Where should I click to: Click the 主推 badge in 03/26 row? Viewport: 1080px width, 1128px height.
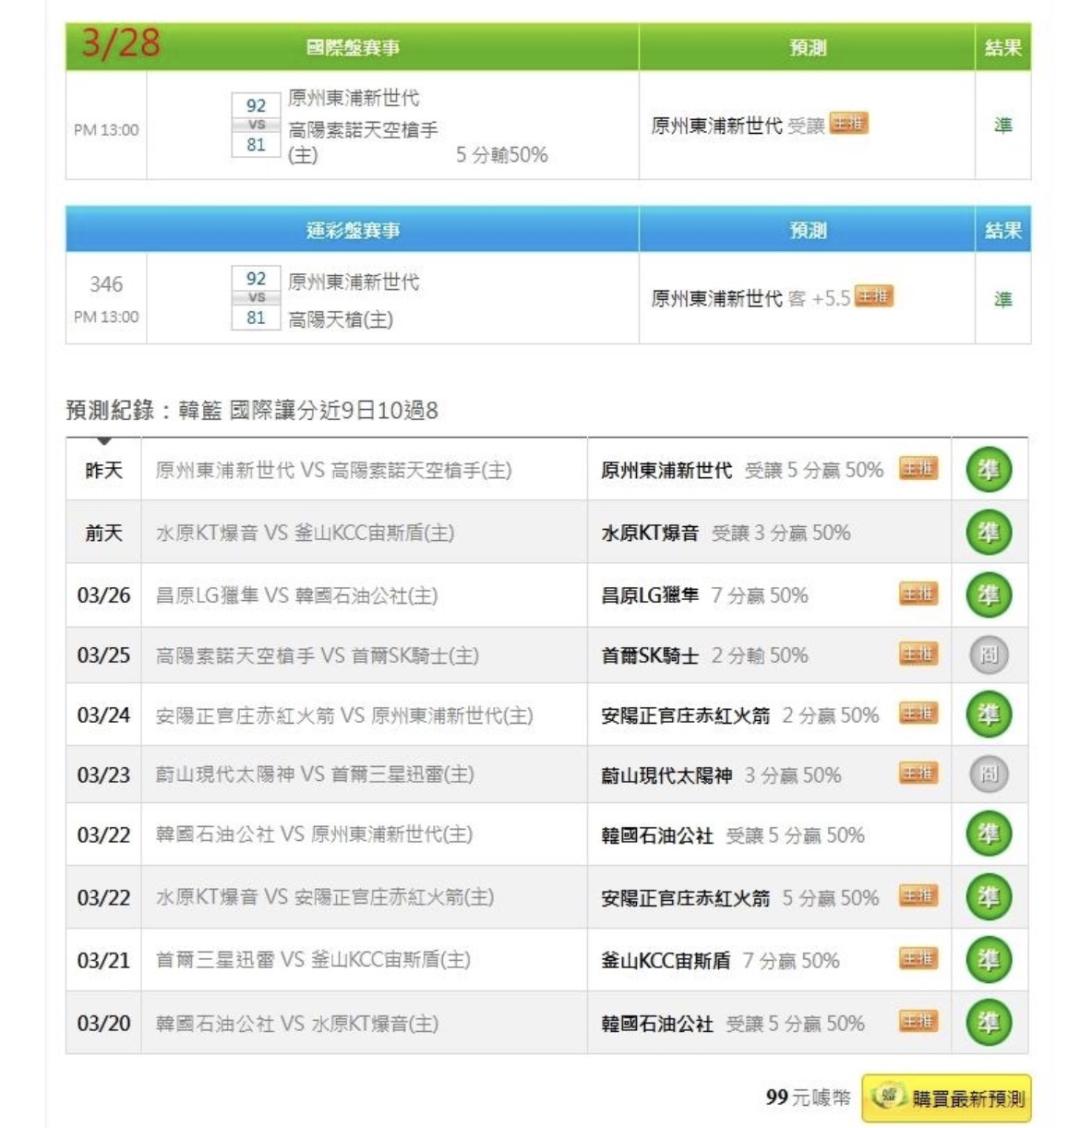(918, 594)
